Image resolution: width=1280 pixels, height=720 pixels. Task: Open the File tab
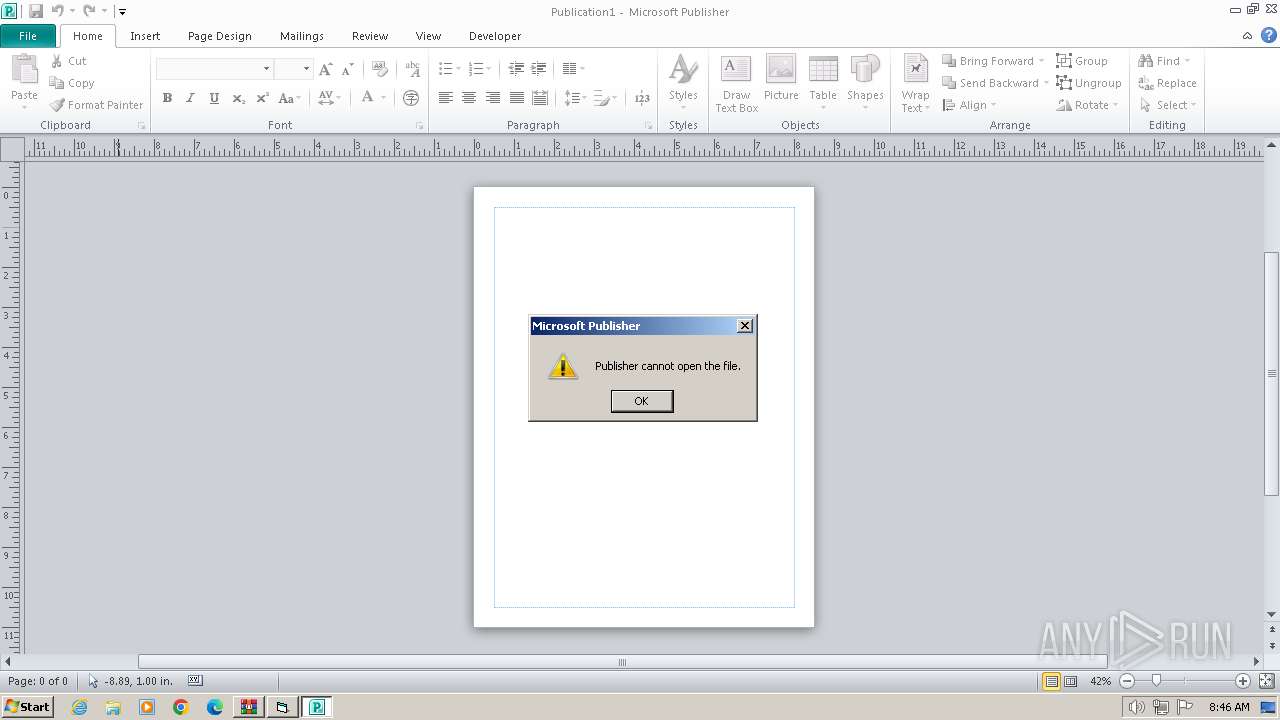point(28,36)
